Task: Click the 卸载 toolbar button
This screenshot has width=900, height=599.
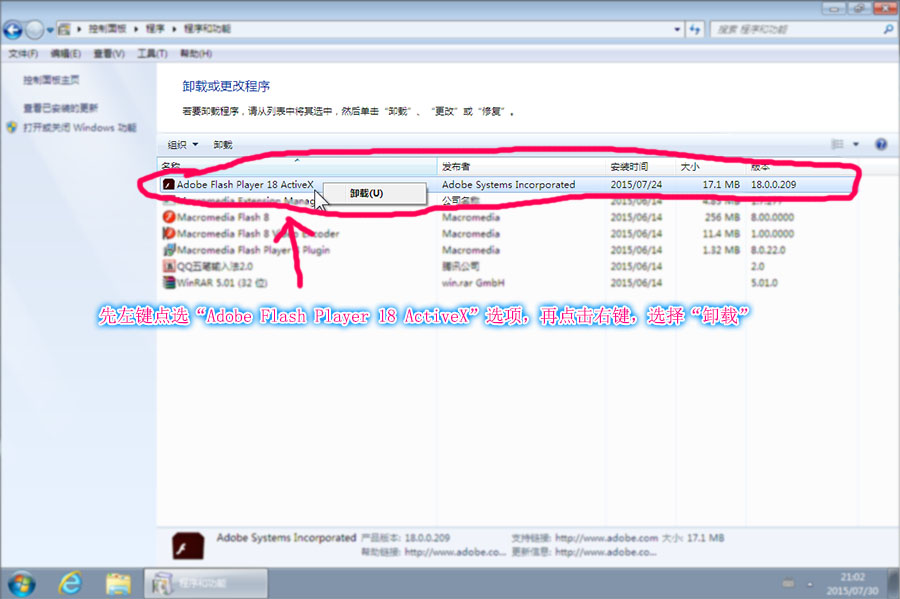Action: click(x=223, y=145)
